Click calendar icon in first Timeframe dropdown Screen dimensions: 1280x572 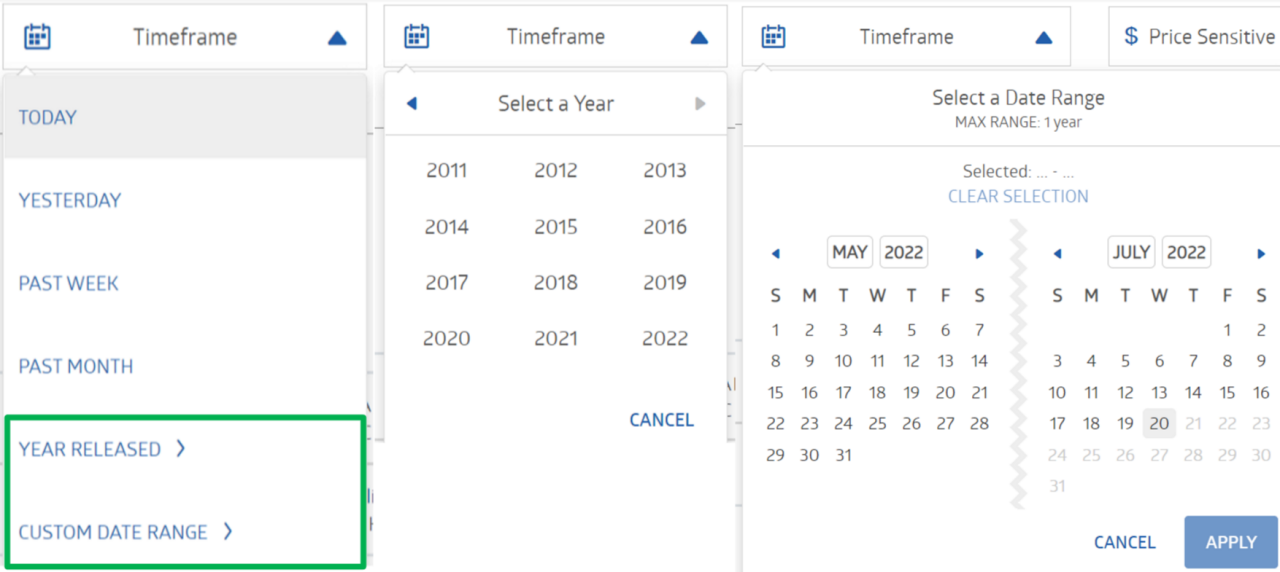point(37,37)
